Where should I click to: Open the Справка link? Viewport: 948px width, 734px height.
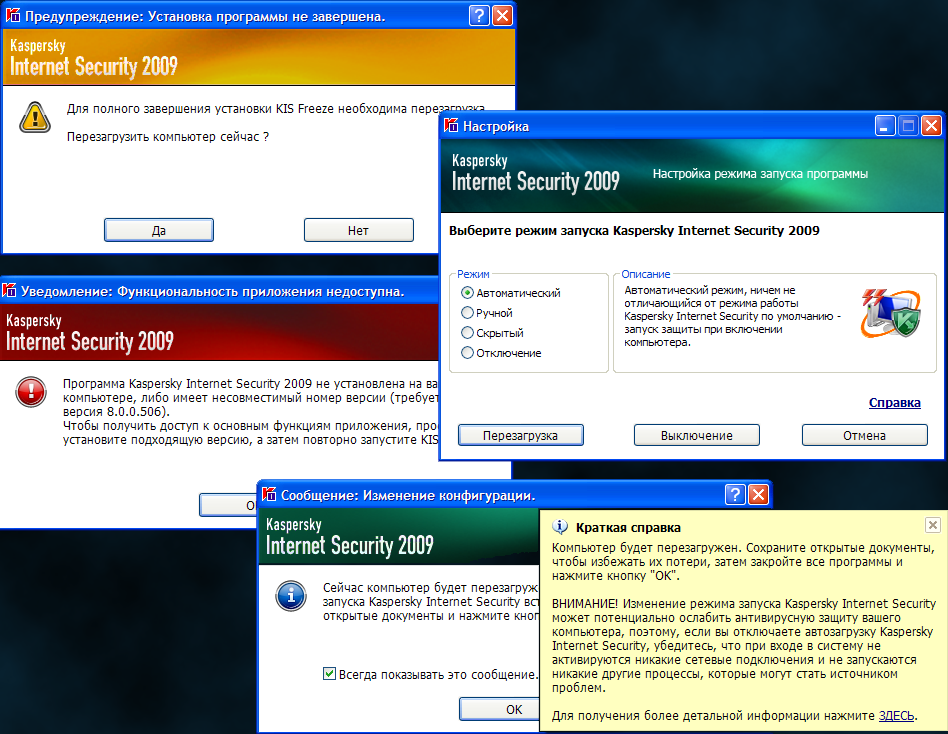(895, 403)
